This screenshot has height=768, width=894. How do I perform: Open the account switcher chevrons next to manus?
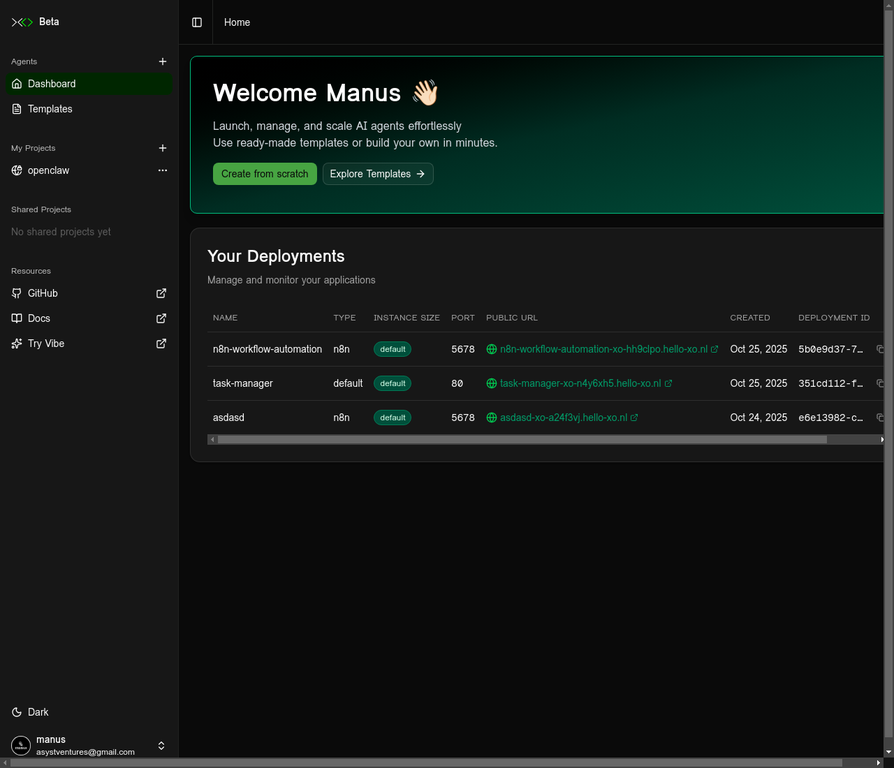161,745
